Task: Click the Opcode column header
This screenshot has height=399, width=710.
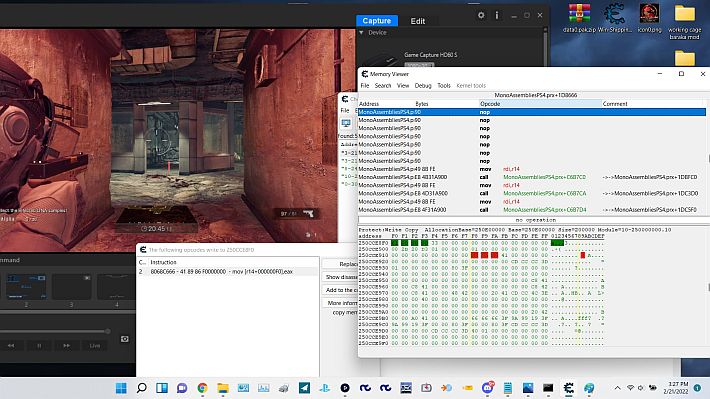Action: point(540,104)
